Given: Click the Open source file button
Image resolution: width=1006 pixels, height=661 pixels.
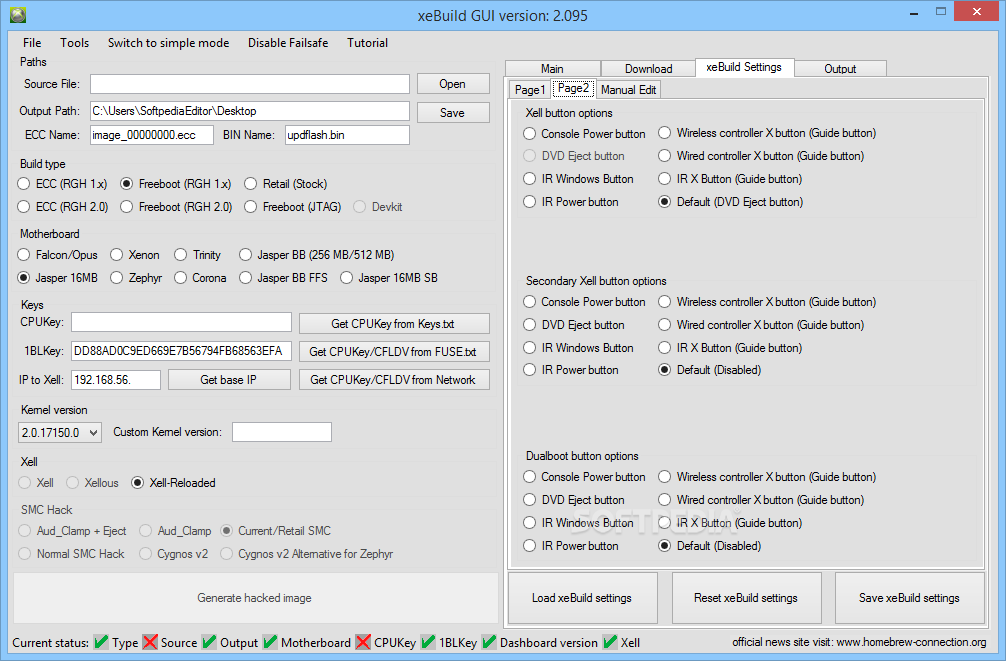Looking at the screenshot, I should (452, 84).
